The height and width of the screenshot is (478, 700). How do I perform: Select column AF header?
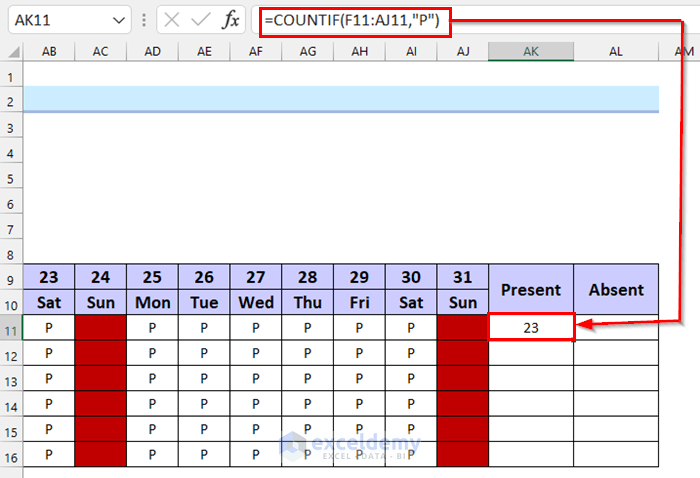256,52
